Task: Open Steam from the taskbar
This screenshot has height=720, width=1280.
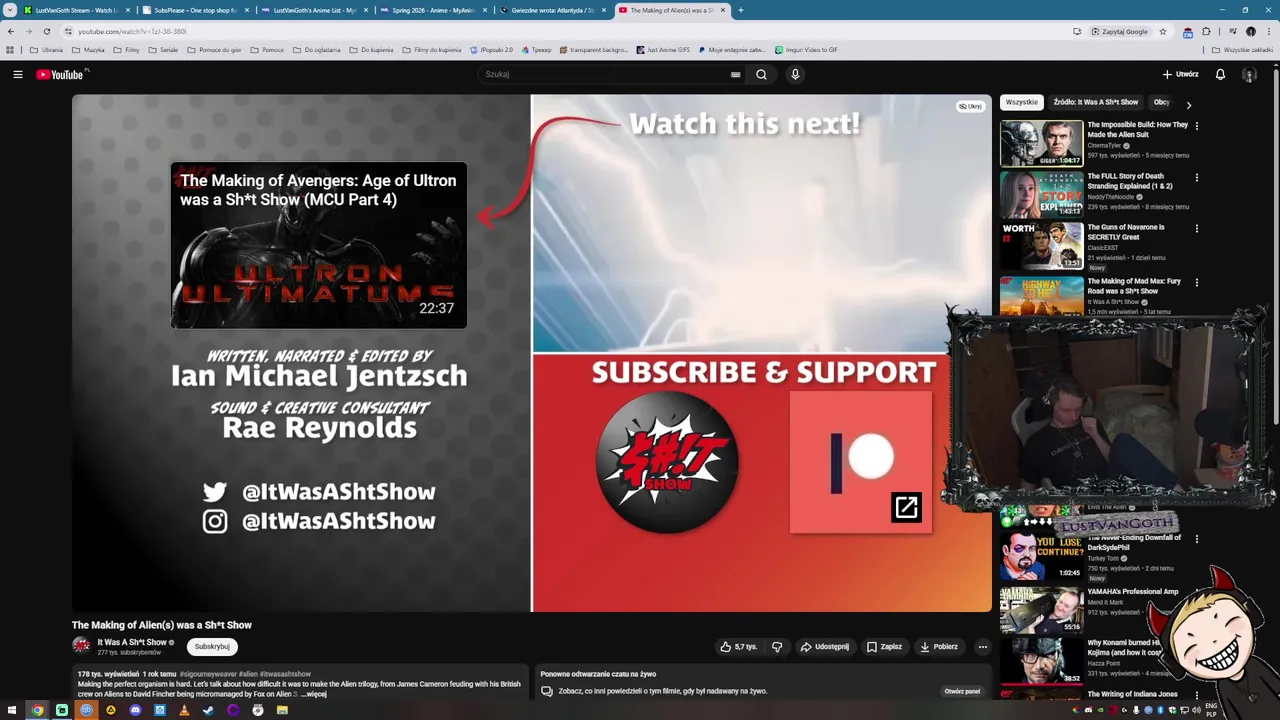Action: (x=208, y=710)
